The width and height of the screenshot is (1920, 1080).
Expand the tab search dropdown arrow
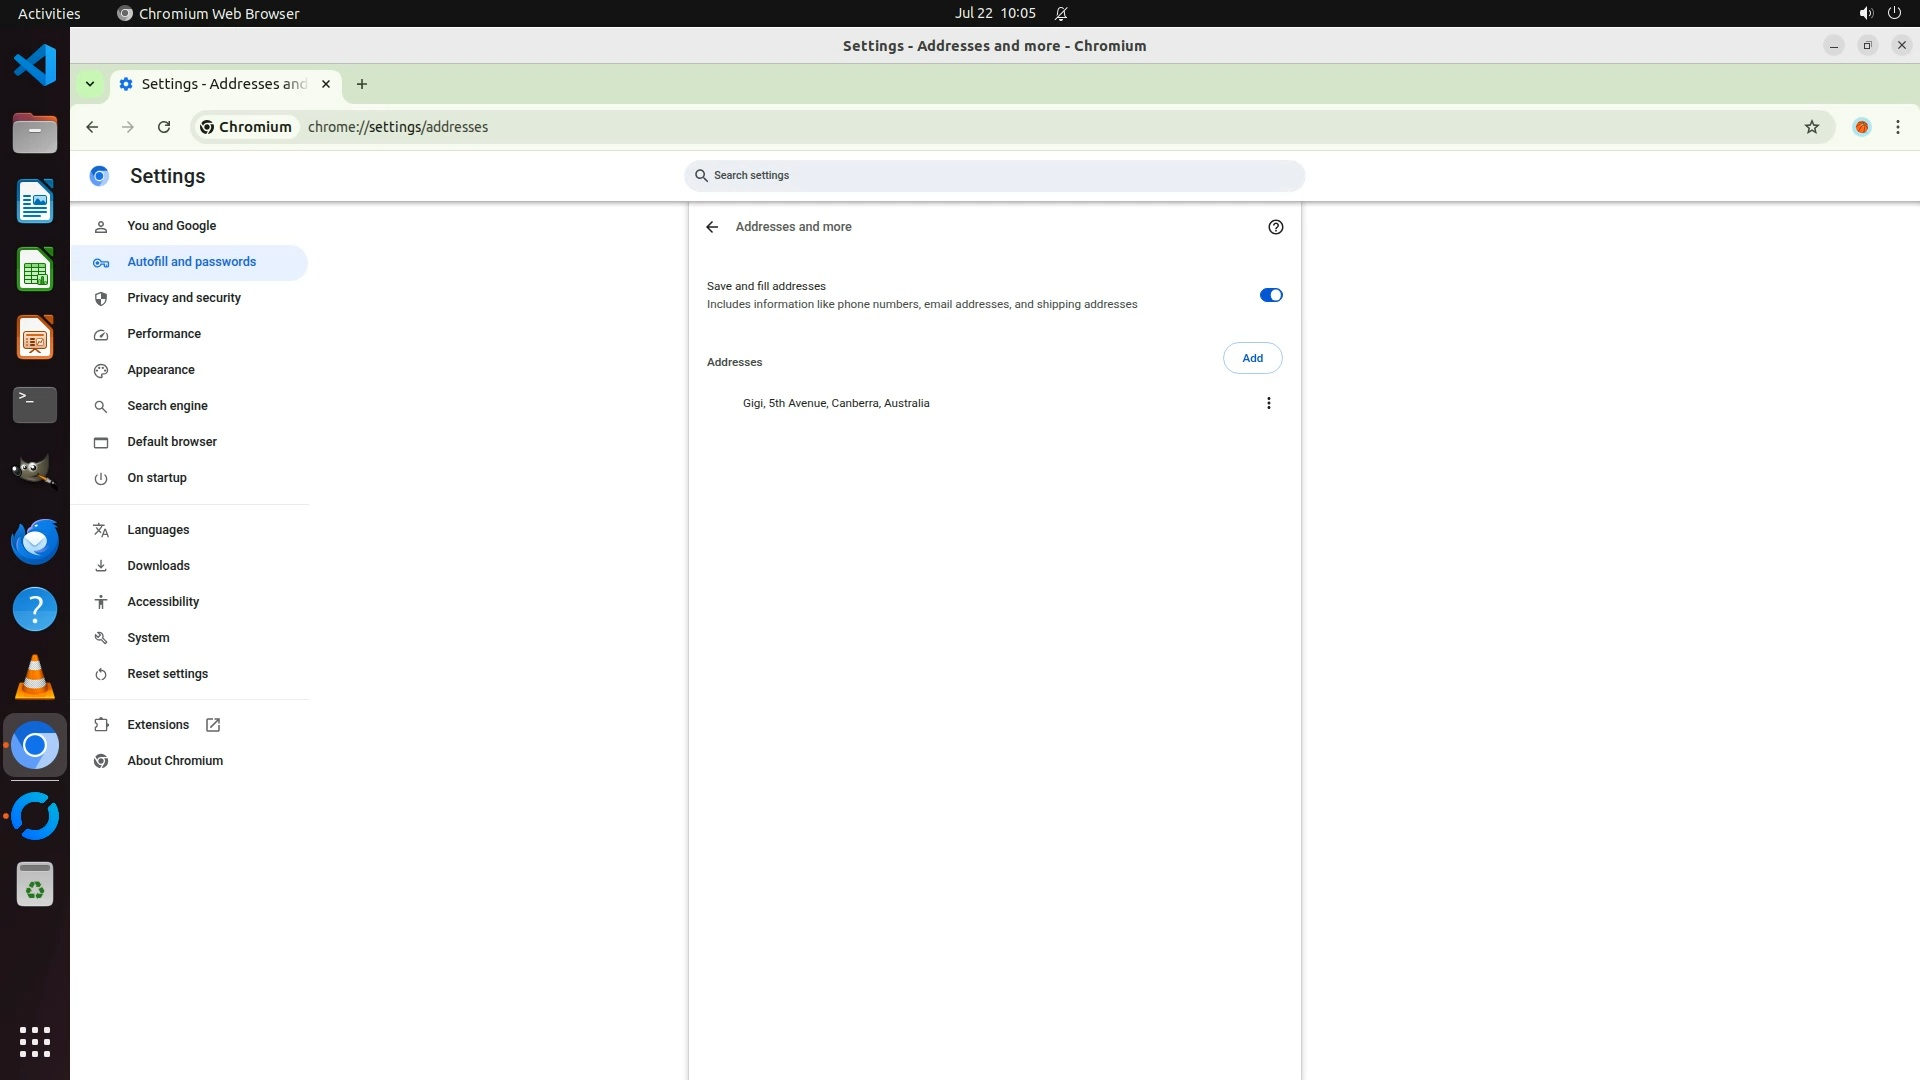(x=90, y=84)
